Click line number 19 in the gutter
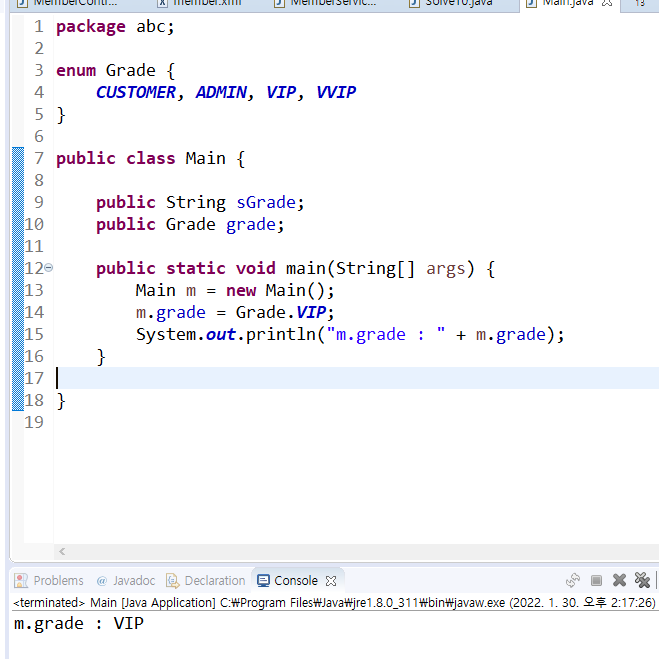This screenshot has width=659, height=659. click(34, 422)
